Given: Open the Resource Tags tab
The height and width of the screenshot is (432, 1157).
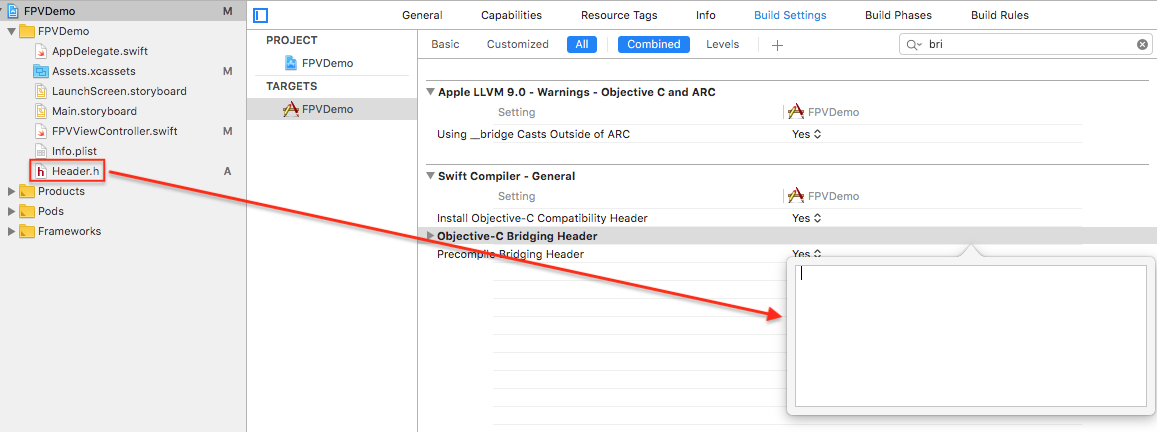Looking at the screenshot, I should coord(619,15).
